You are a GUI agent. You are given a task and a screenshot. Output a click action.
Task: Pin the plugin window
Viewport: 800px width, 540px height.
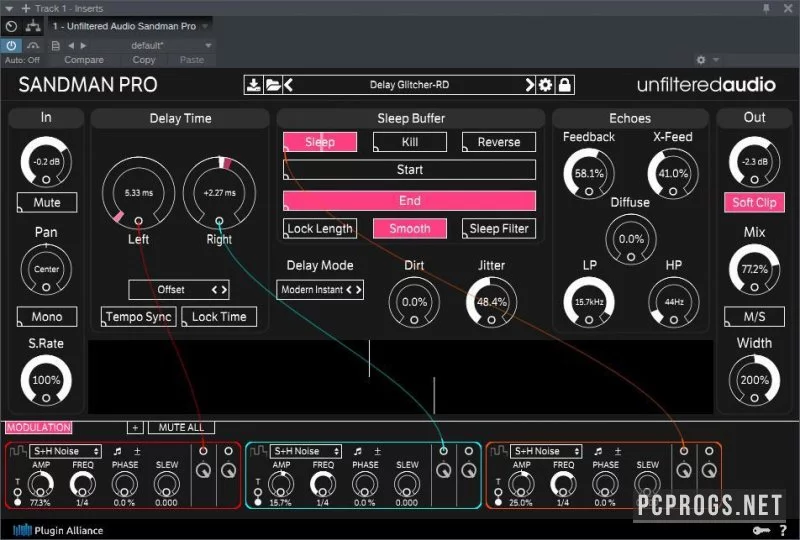coord(766,9)
